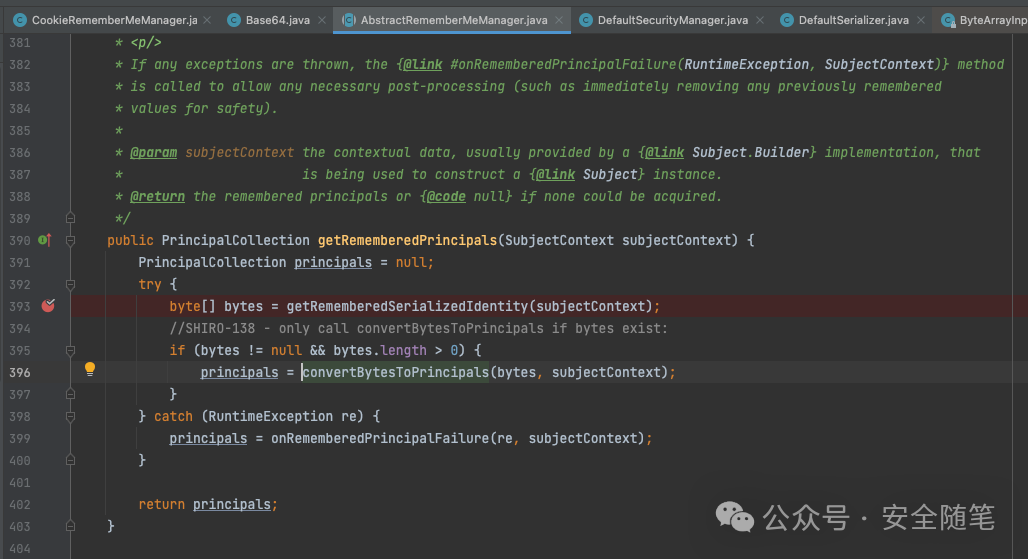Close the Base64.java tab

[x=321, y=20]
